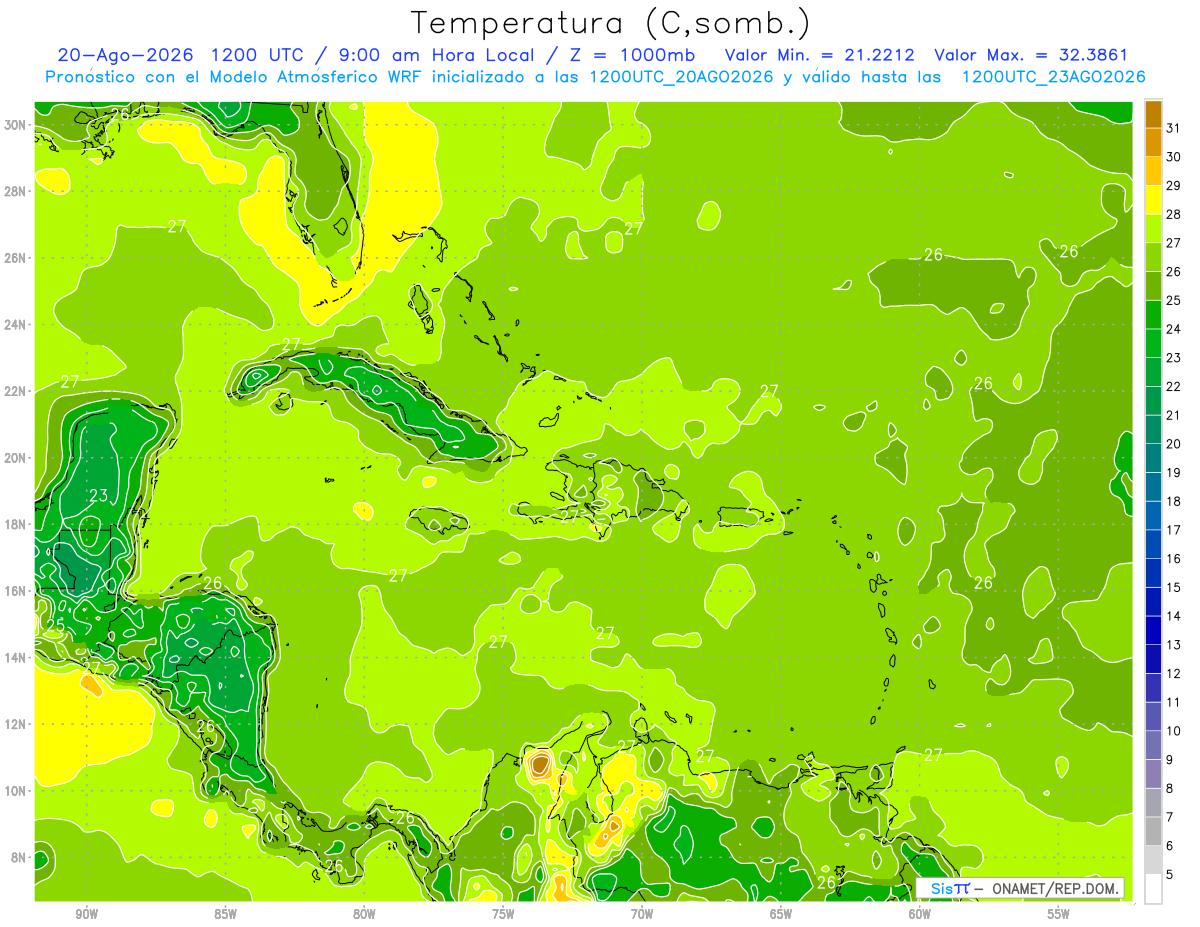This screenshot has width=1200, height=927.
Task: Click the '80W' longitude label
Action: point(364,914)
